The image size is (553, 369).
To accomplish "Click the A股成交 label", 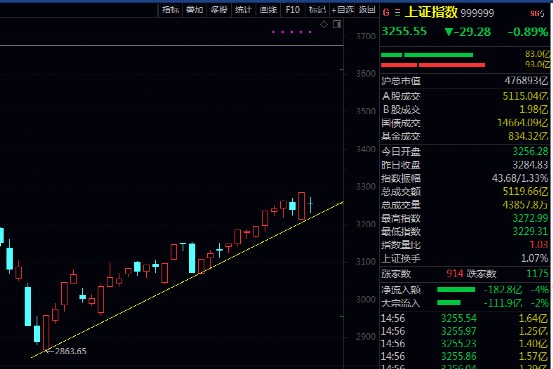I will click(x=401, y=96).
